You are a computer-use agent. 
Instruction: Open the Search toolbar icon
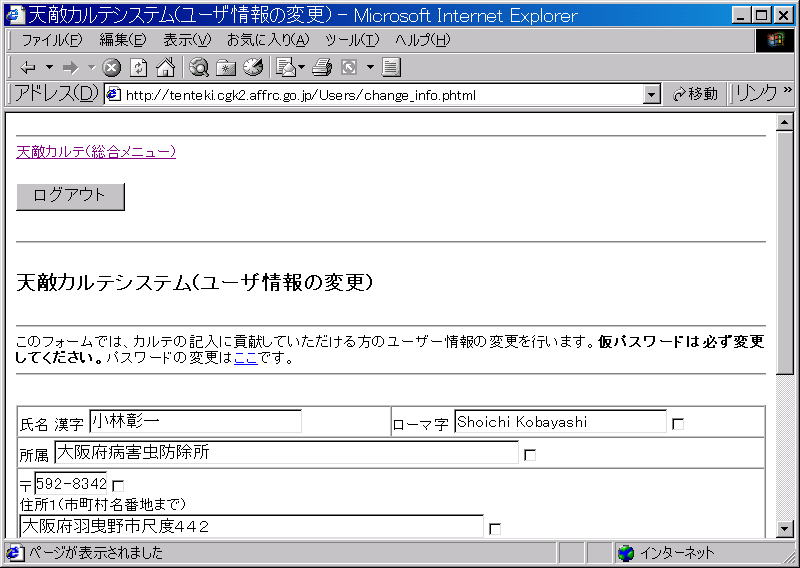pyautogui.click(x=199, y=68)
